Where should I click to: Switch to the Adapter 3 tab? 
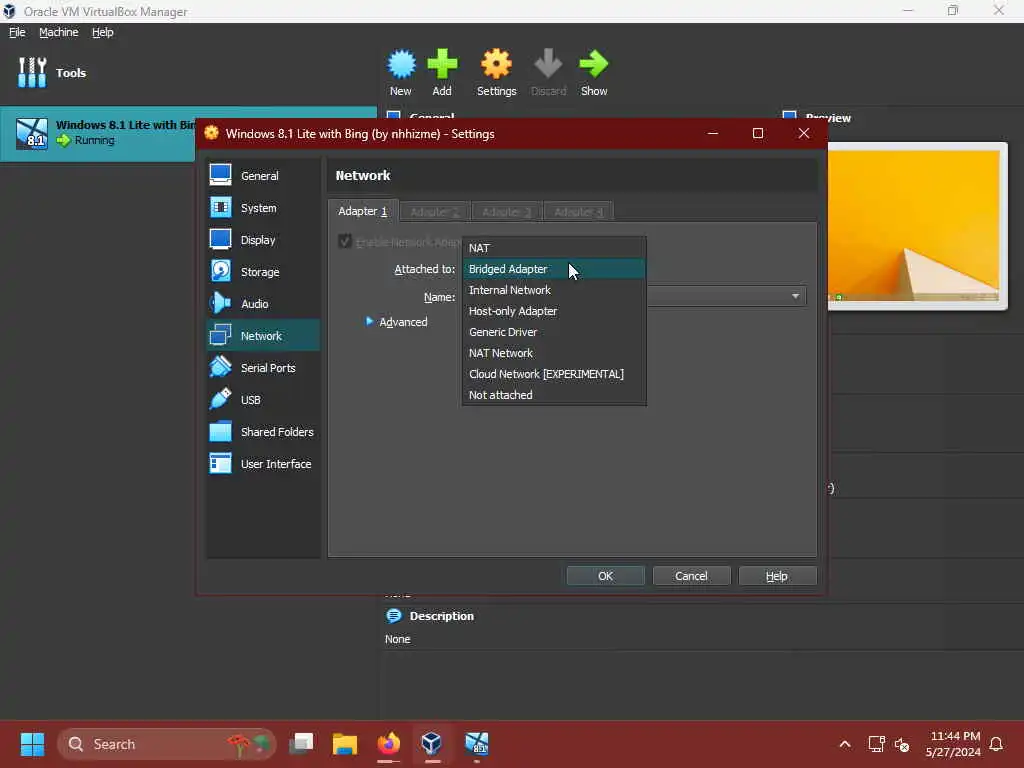tap(506, 212)
